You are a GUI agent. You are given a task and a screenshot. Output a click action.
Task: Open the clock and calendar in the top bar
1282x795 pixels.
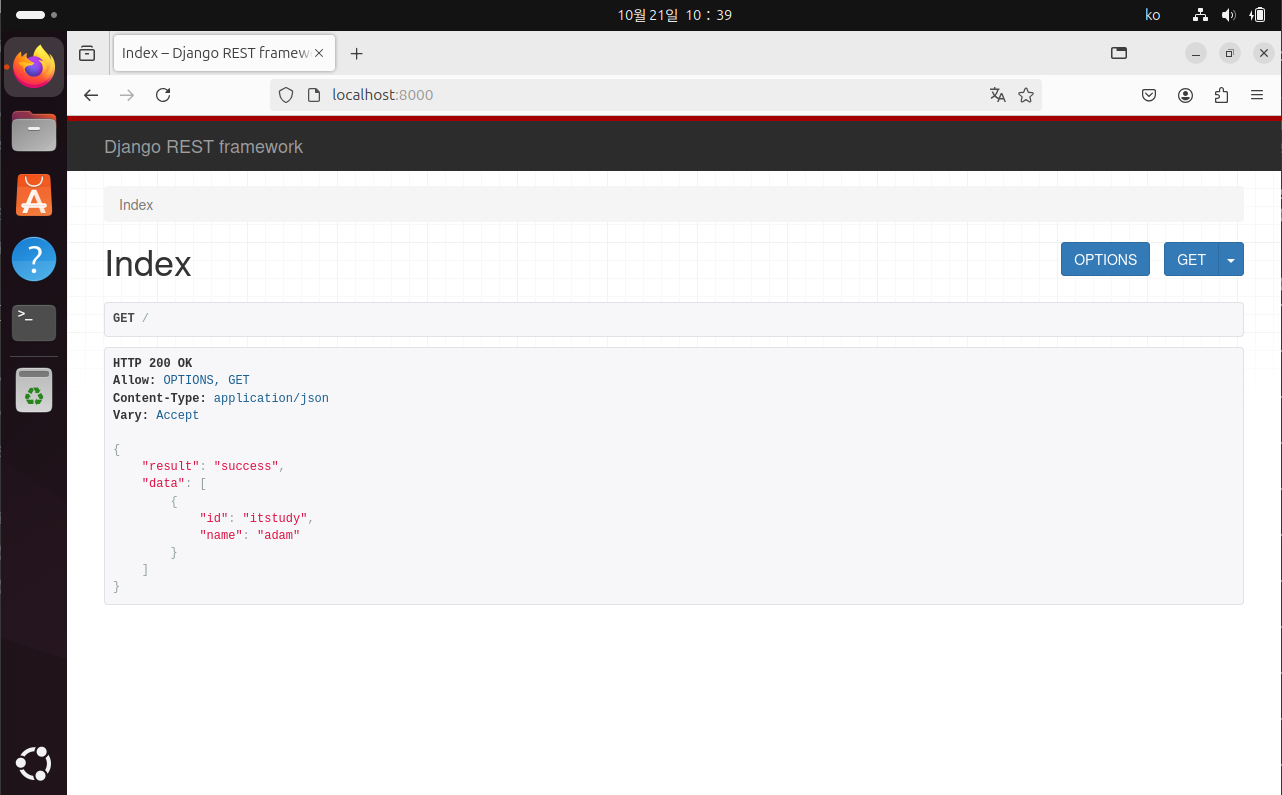click(x=675, y=15)
